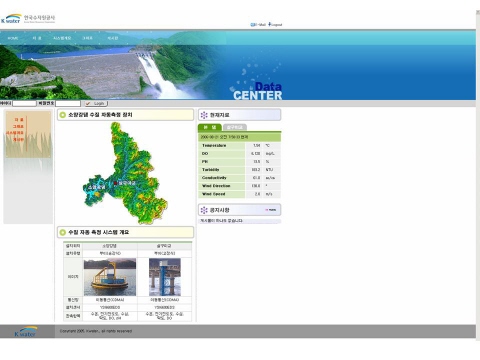This screenshot has height=360, width=480.
Task: Open 시스템개요 in the top navigation bar
Action: pos(62,38)
